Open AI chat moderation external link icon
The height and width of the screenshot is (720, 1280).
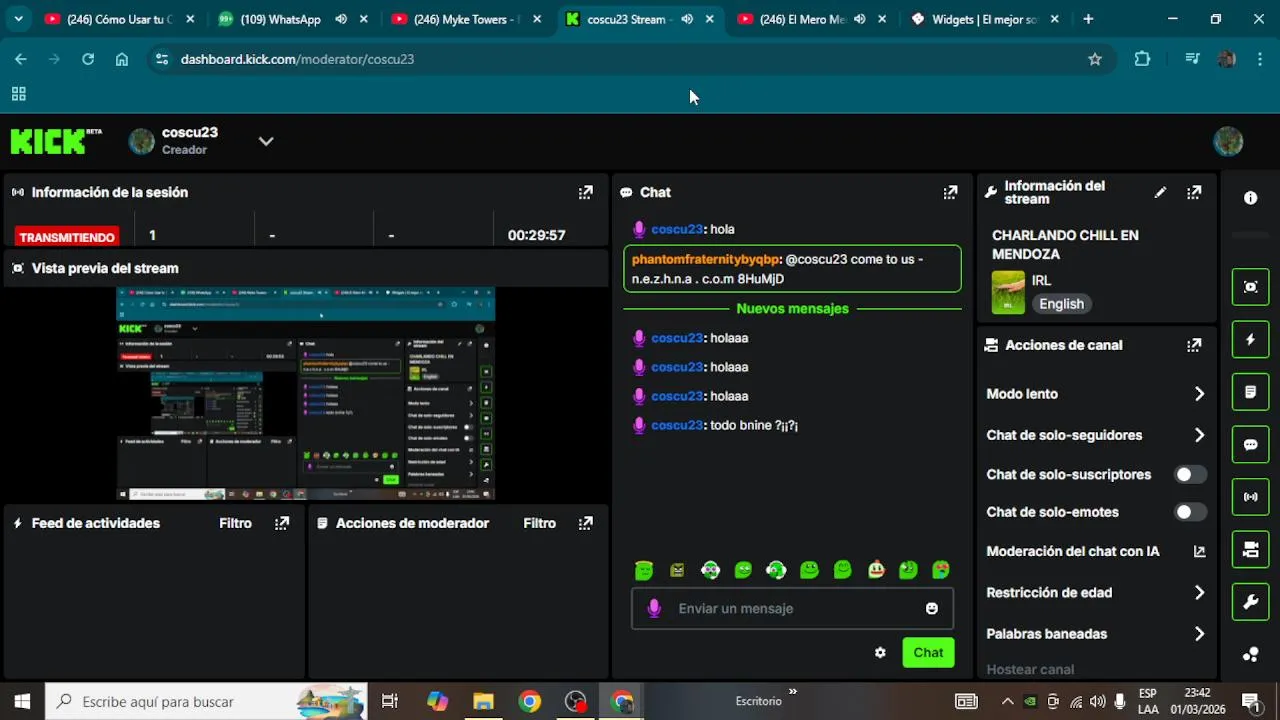pyautogui.click(x=1199, y=551)
